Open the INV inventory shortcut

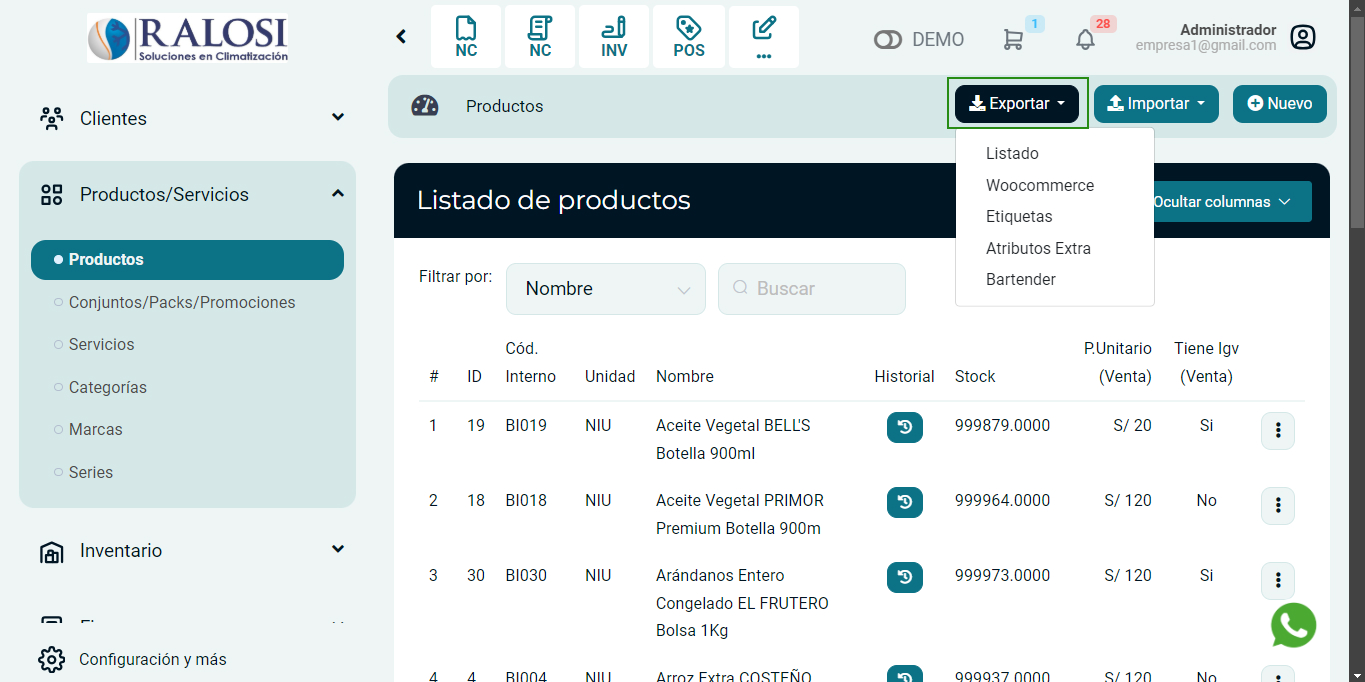pos(614,37)
